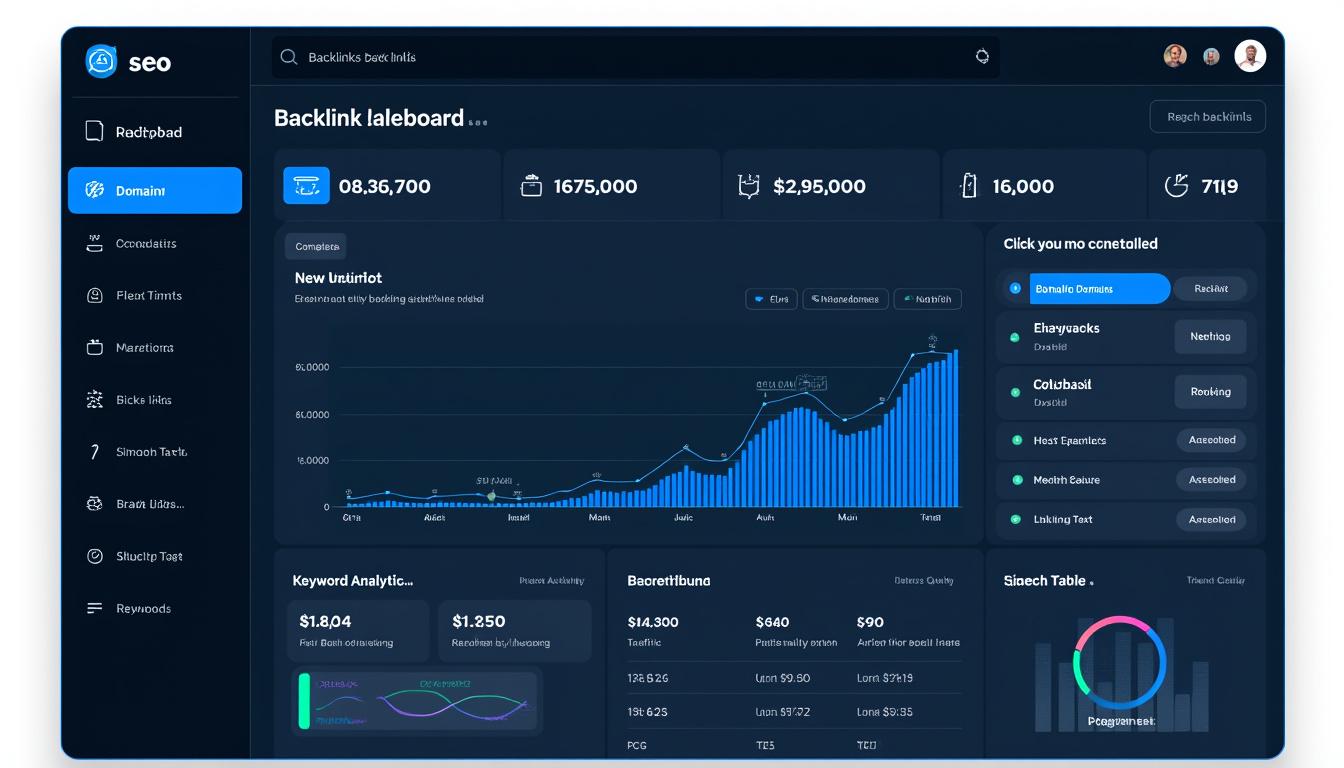Open the Complete dropdown above chart

[316, 246]
